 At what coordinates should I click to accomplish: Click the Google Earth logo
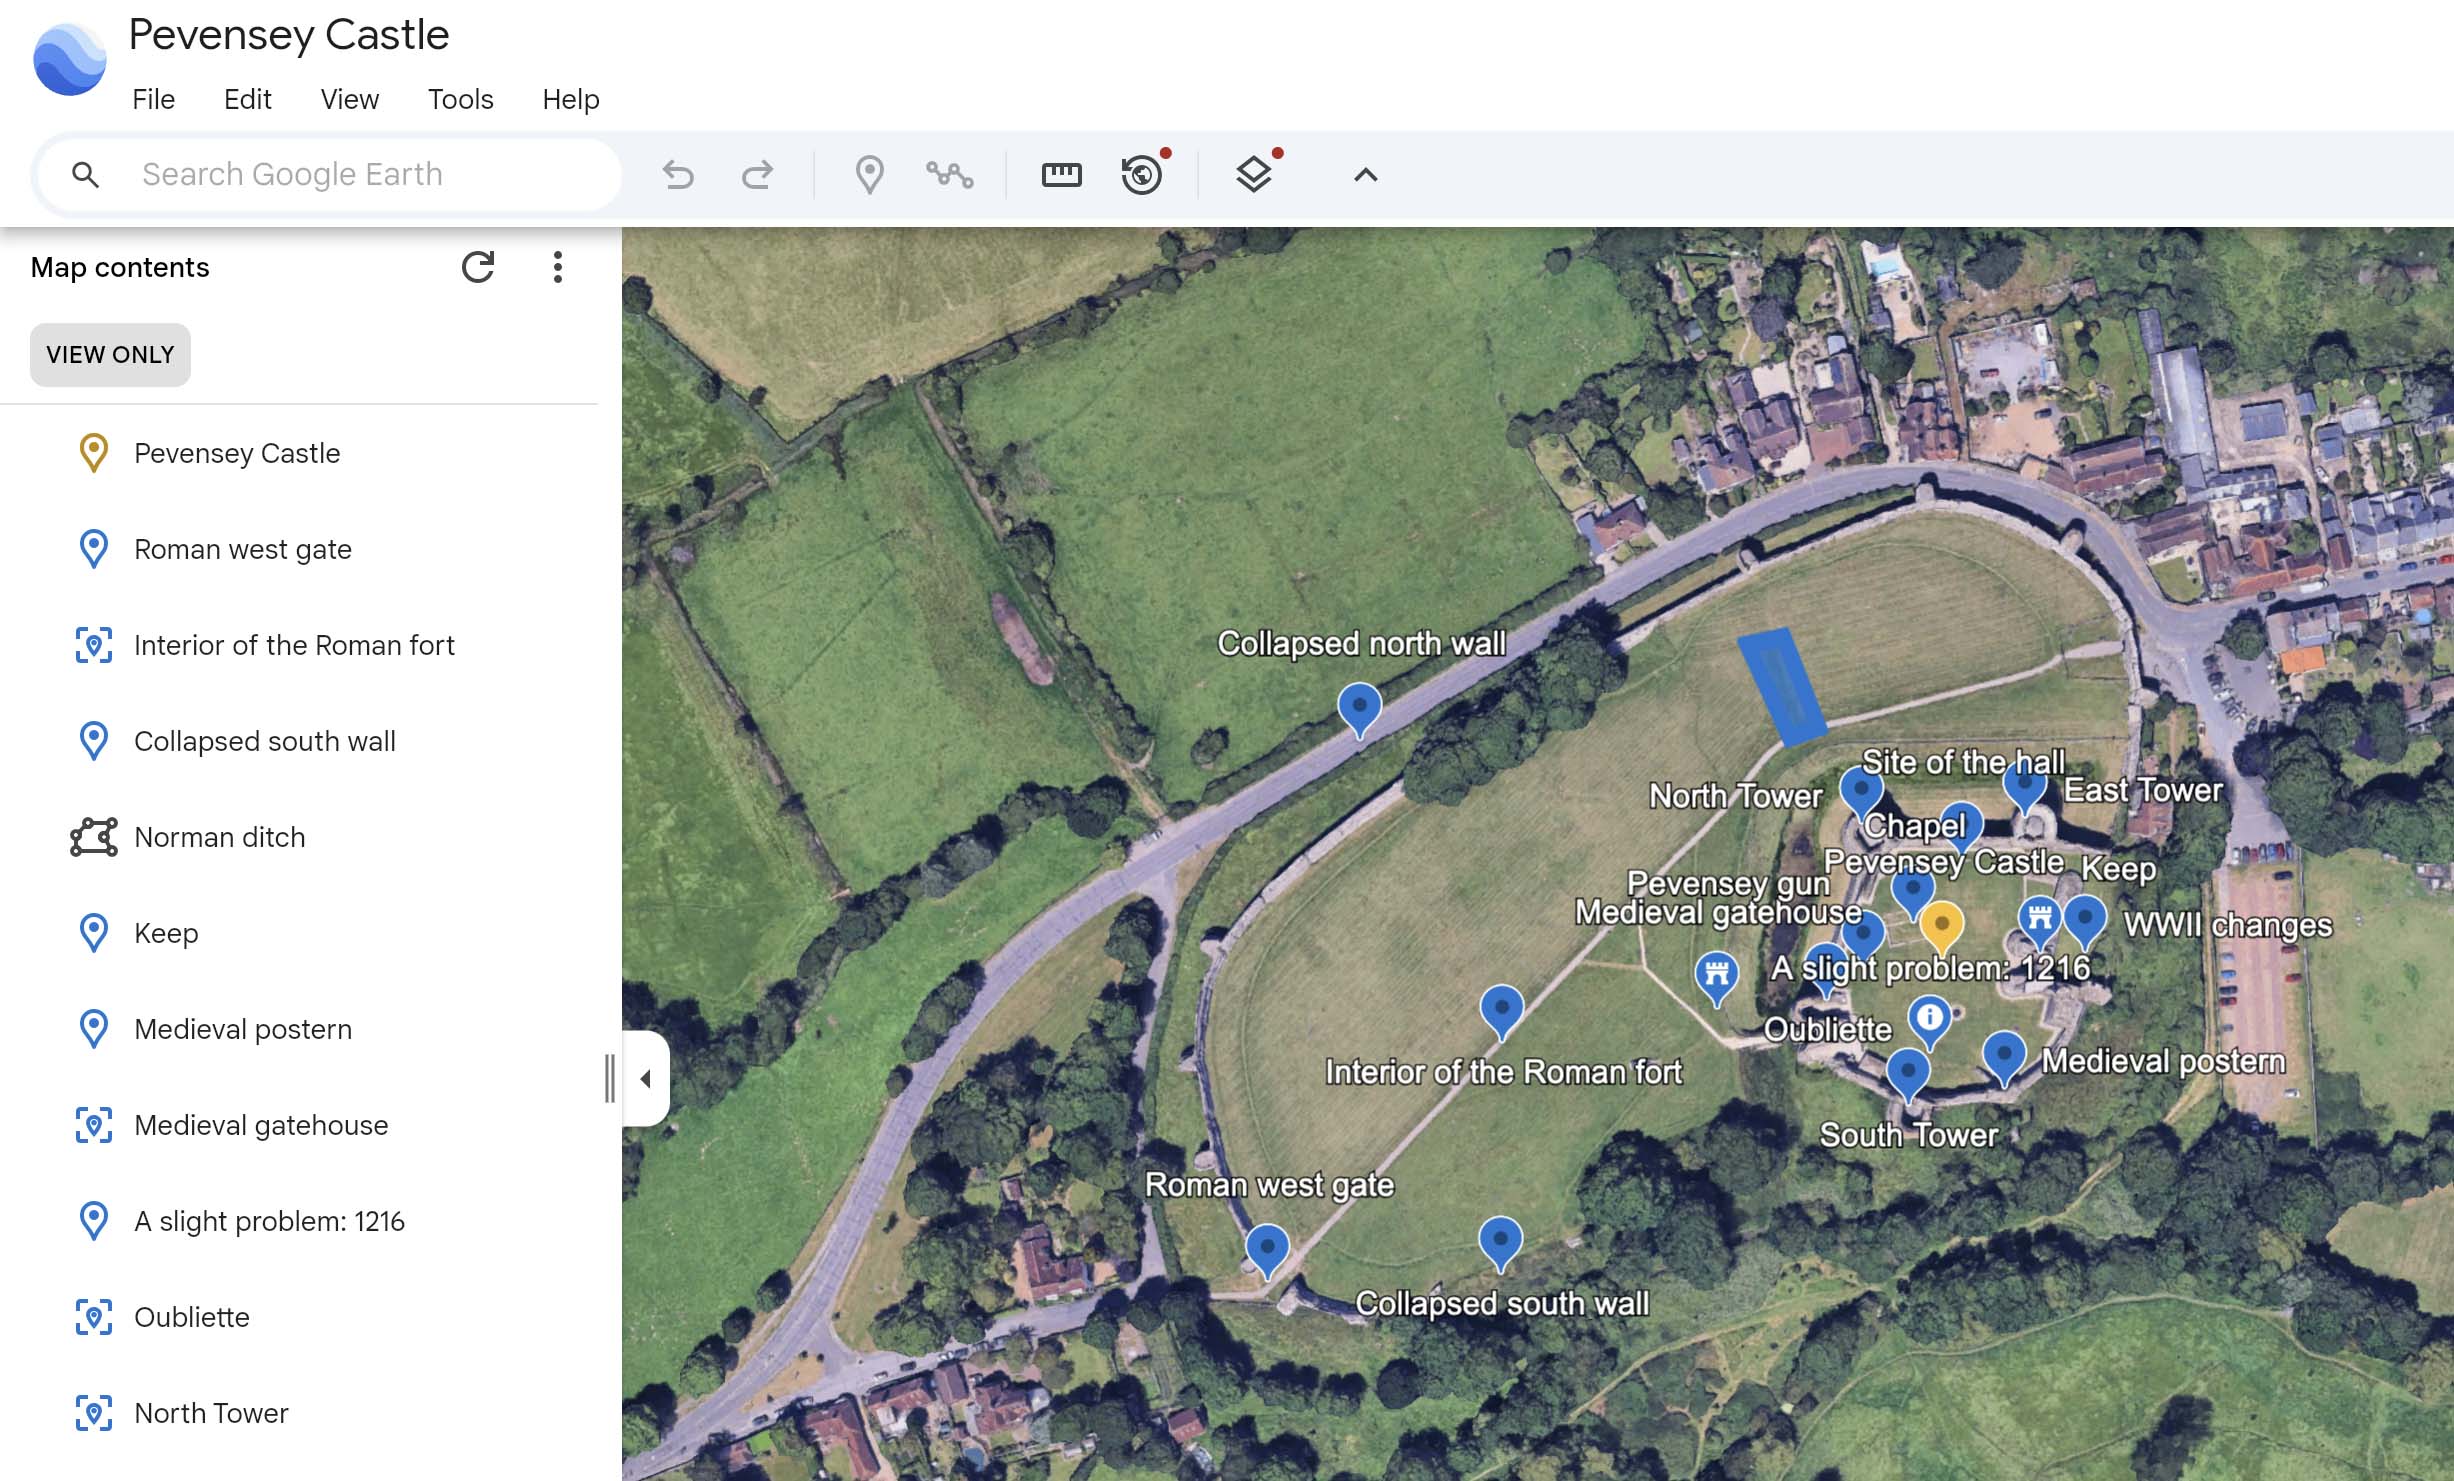tap(69, 60)
